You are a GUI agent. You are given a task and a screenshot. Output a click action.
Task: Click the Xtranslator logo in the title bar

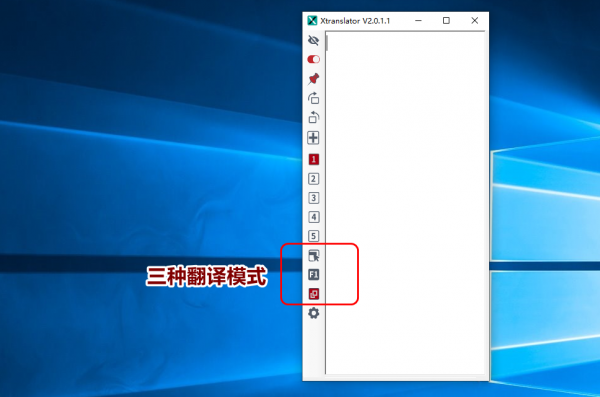coord(312,21)
